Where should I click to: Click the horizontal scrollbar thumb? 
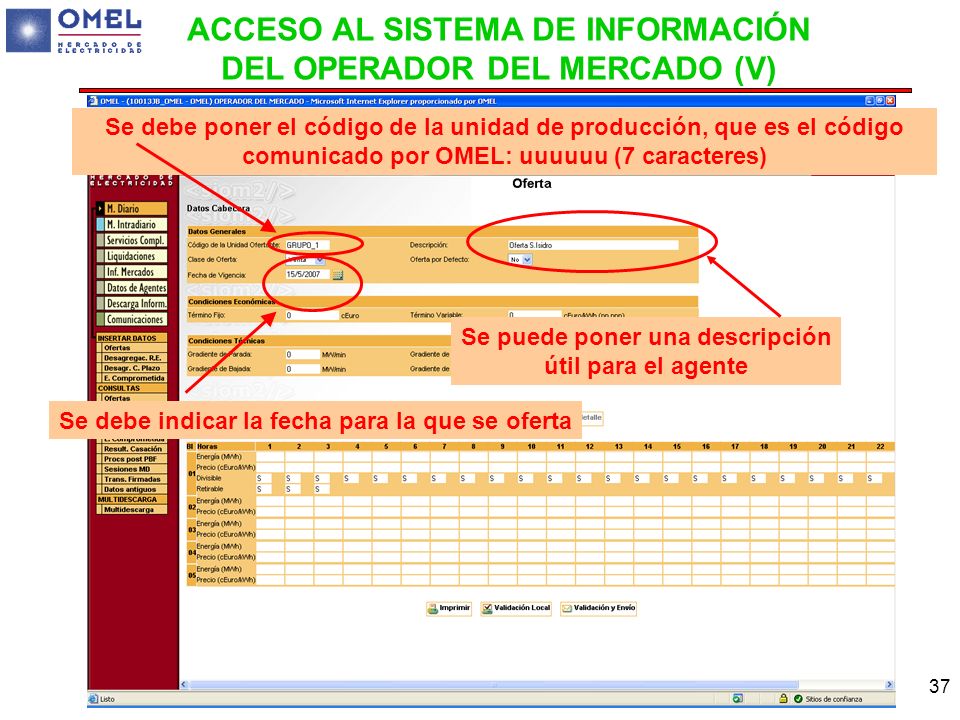pyautogui.click(x=493, y=684)
